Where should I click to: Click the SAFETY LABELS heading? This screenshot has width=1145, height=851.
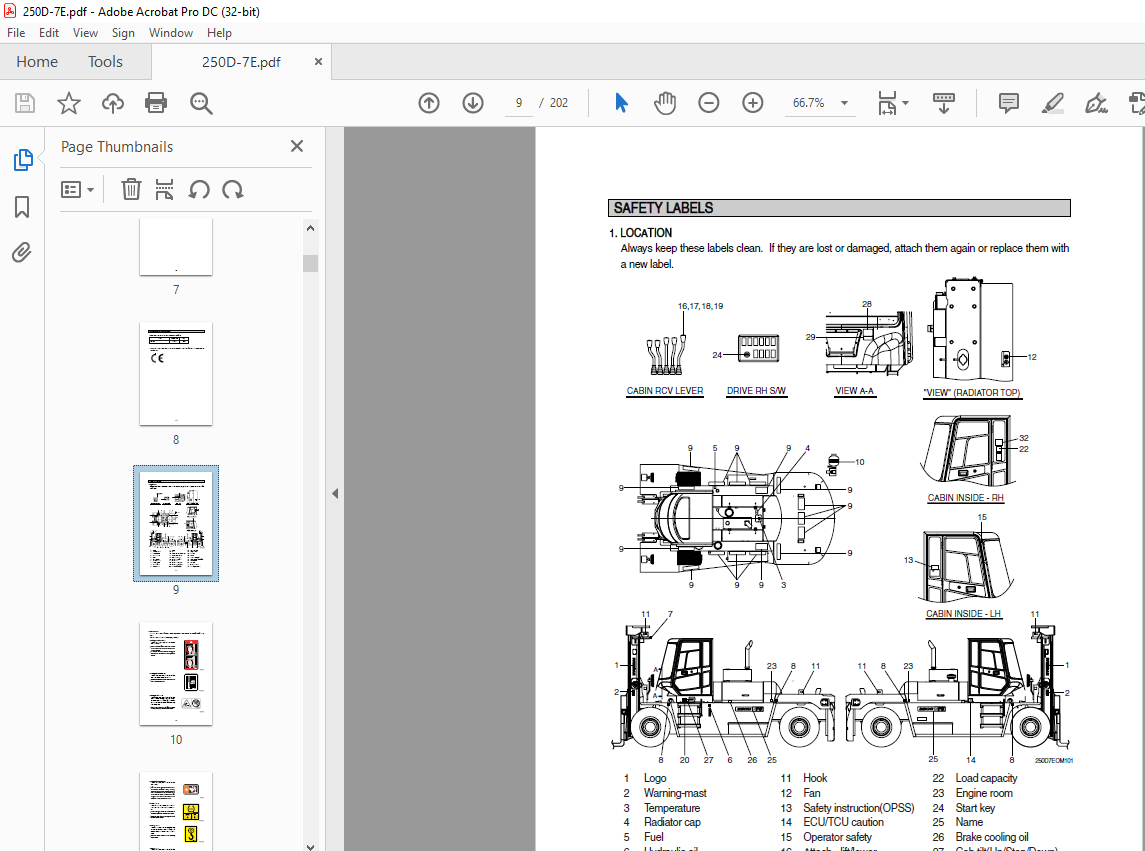(663, 208)
